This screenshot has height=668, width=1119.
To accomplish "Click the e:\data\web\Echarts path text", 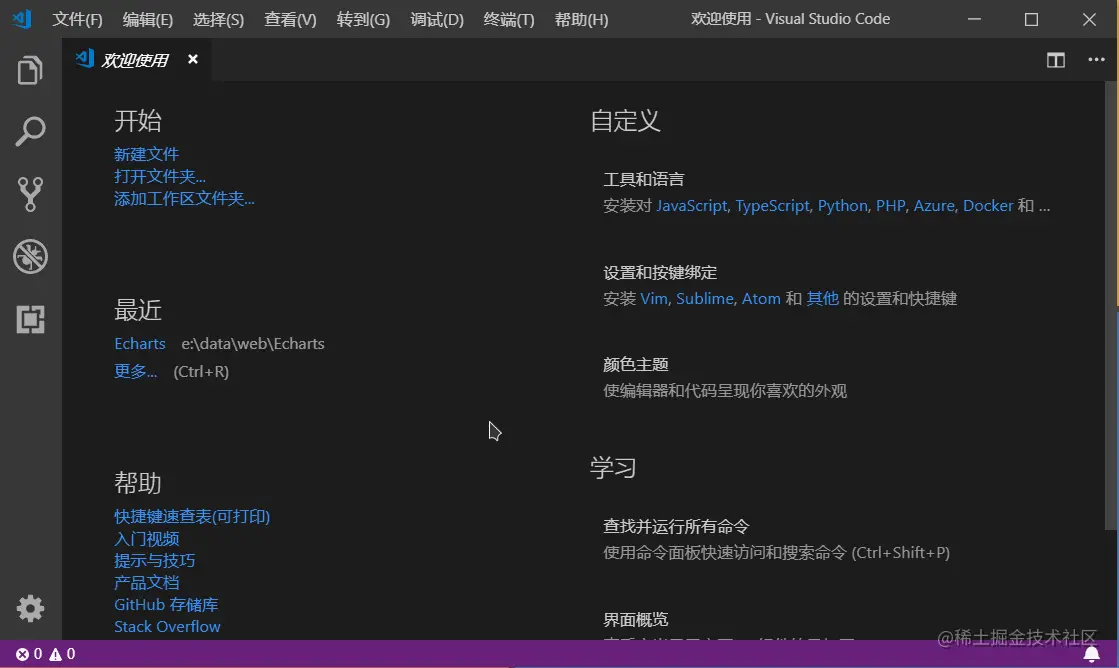I will coord(253,344).
